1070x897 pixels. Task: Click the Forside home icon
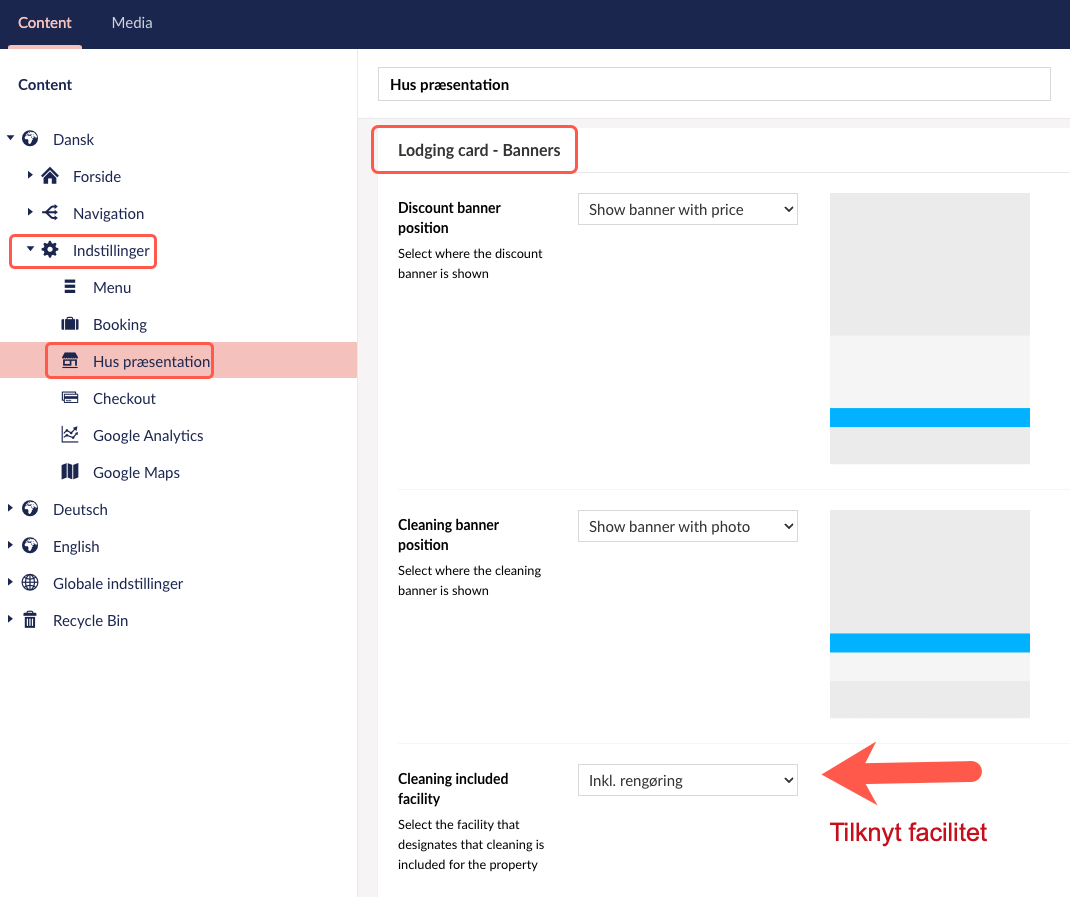coord(50,176)
